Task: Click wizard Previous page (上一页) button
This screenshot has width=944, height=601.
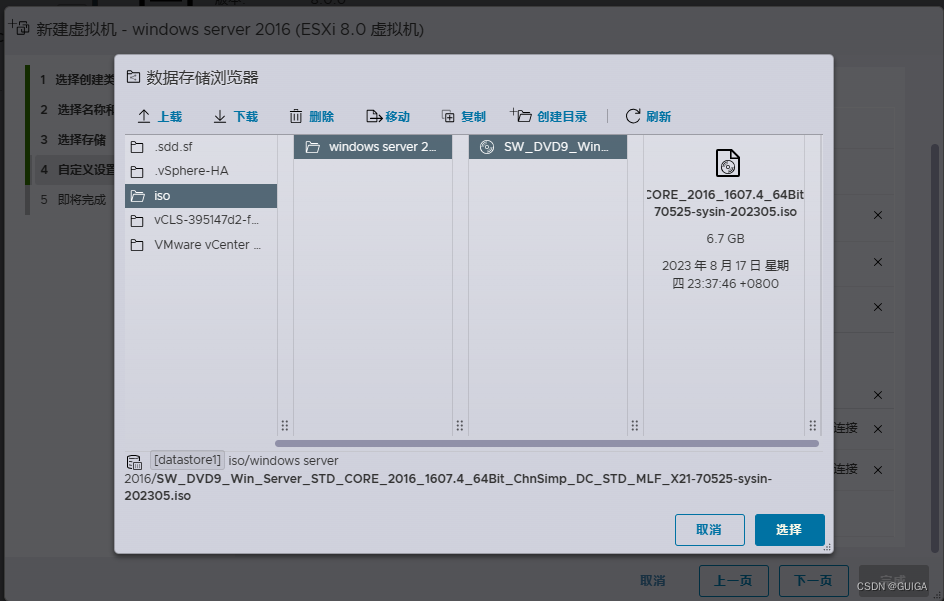Action: click(x=733, y=581)
